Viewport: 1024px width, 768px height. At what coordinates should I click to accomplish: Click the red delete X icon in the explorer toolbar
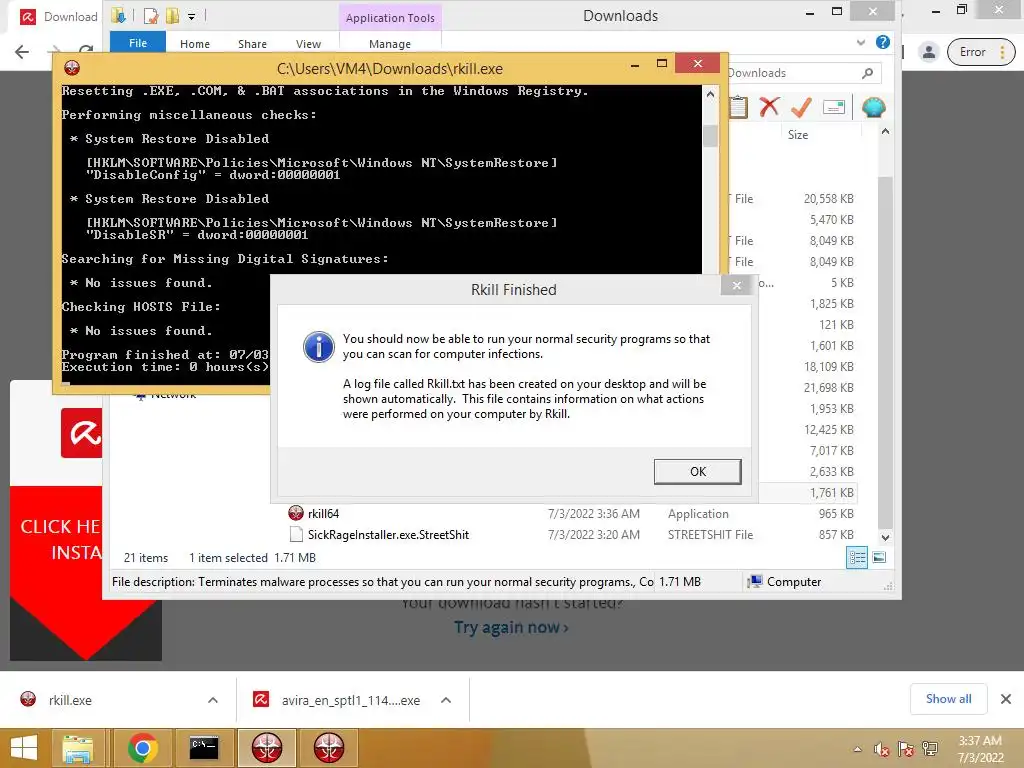[769, 106]
